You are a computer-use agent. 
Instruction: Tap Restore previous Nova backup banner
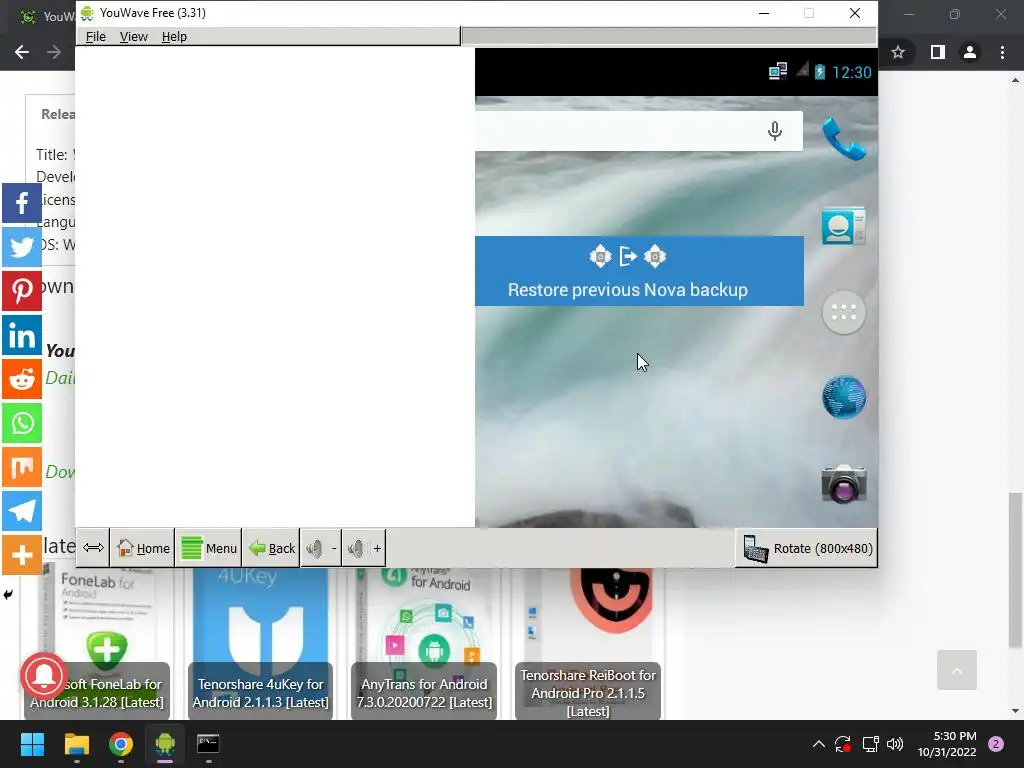[x=639, y=271]
